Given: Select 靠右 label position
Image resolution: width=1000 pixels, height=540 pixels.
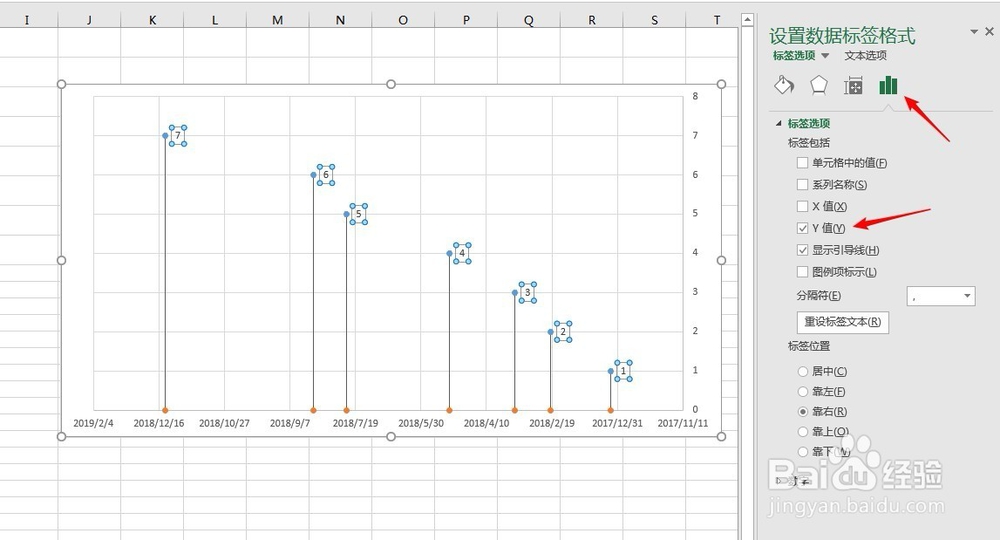Looking at the screenshot, I should pos(803,411).
